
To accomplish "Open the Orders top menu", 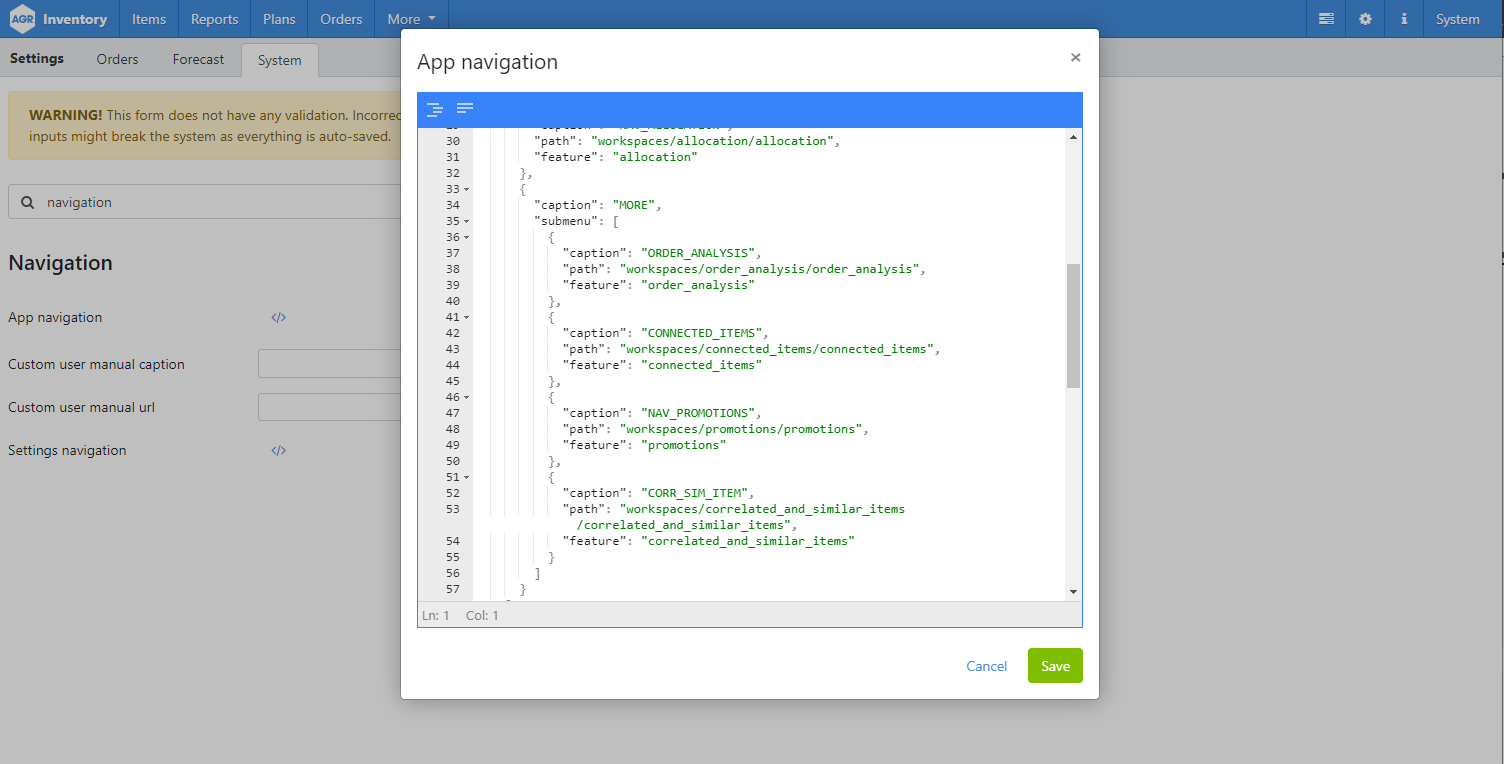I will click(341, 19).
